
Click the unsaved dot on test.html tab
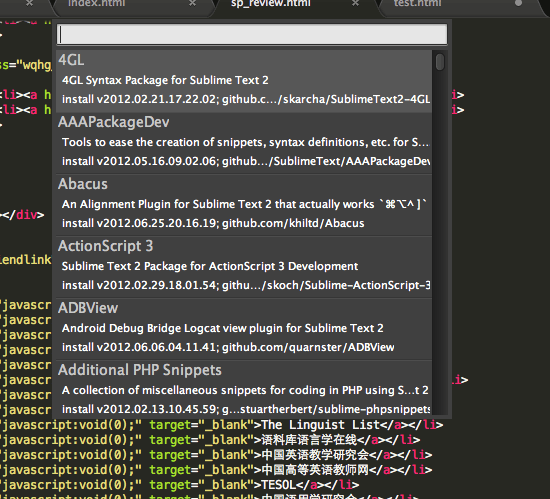click(518, 3)
